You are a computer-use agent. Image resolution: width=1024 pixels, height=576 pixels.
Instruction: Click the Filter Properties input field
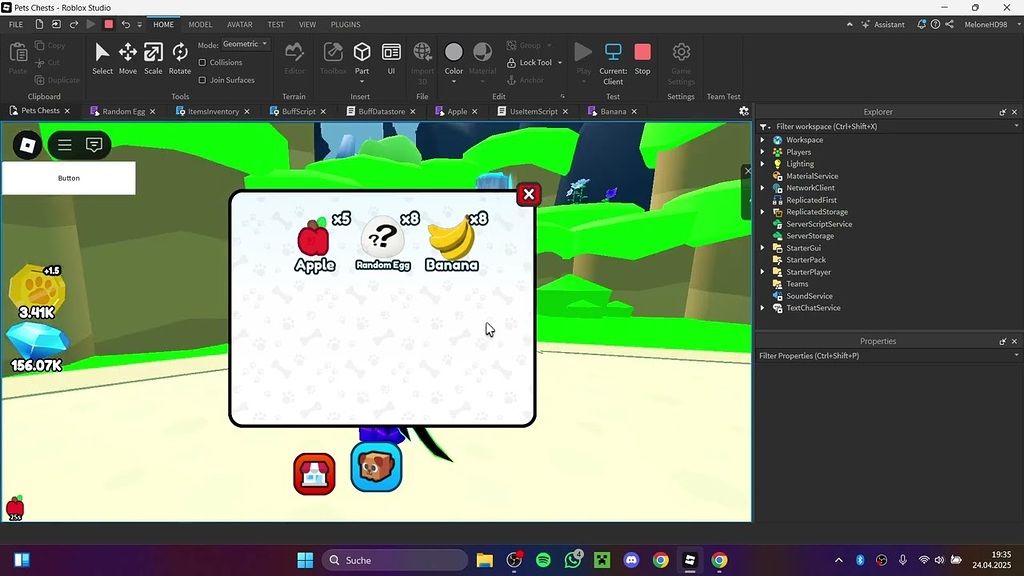pyautogui.click(x=888, y=356)
